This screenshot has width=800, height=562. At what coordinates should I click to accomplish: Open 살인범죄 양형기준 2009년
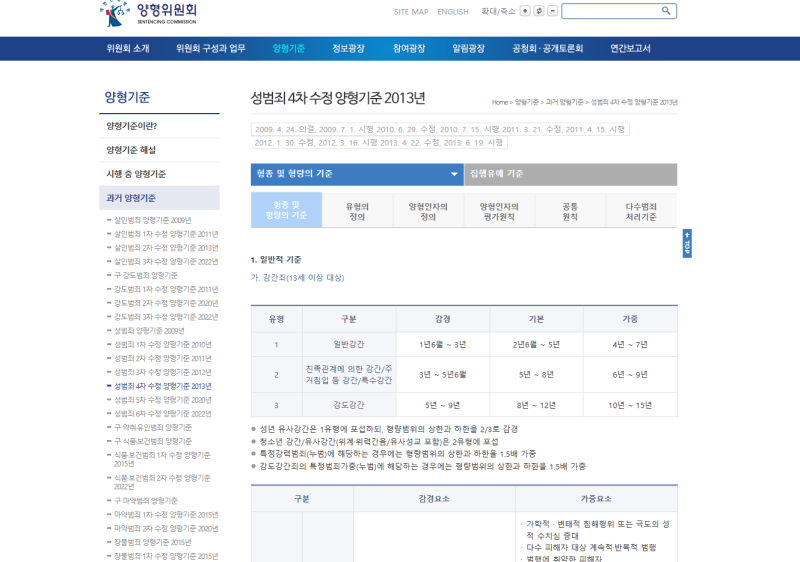pyautogui.click(x=152, y=220)
